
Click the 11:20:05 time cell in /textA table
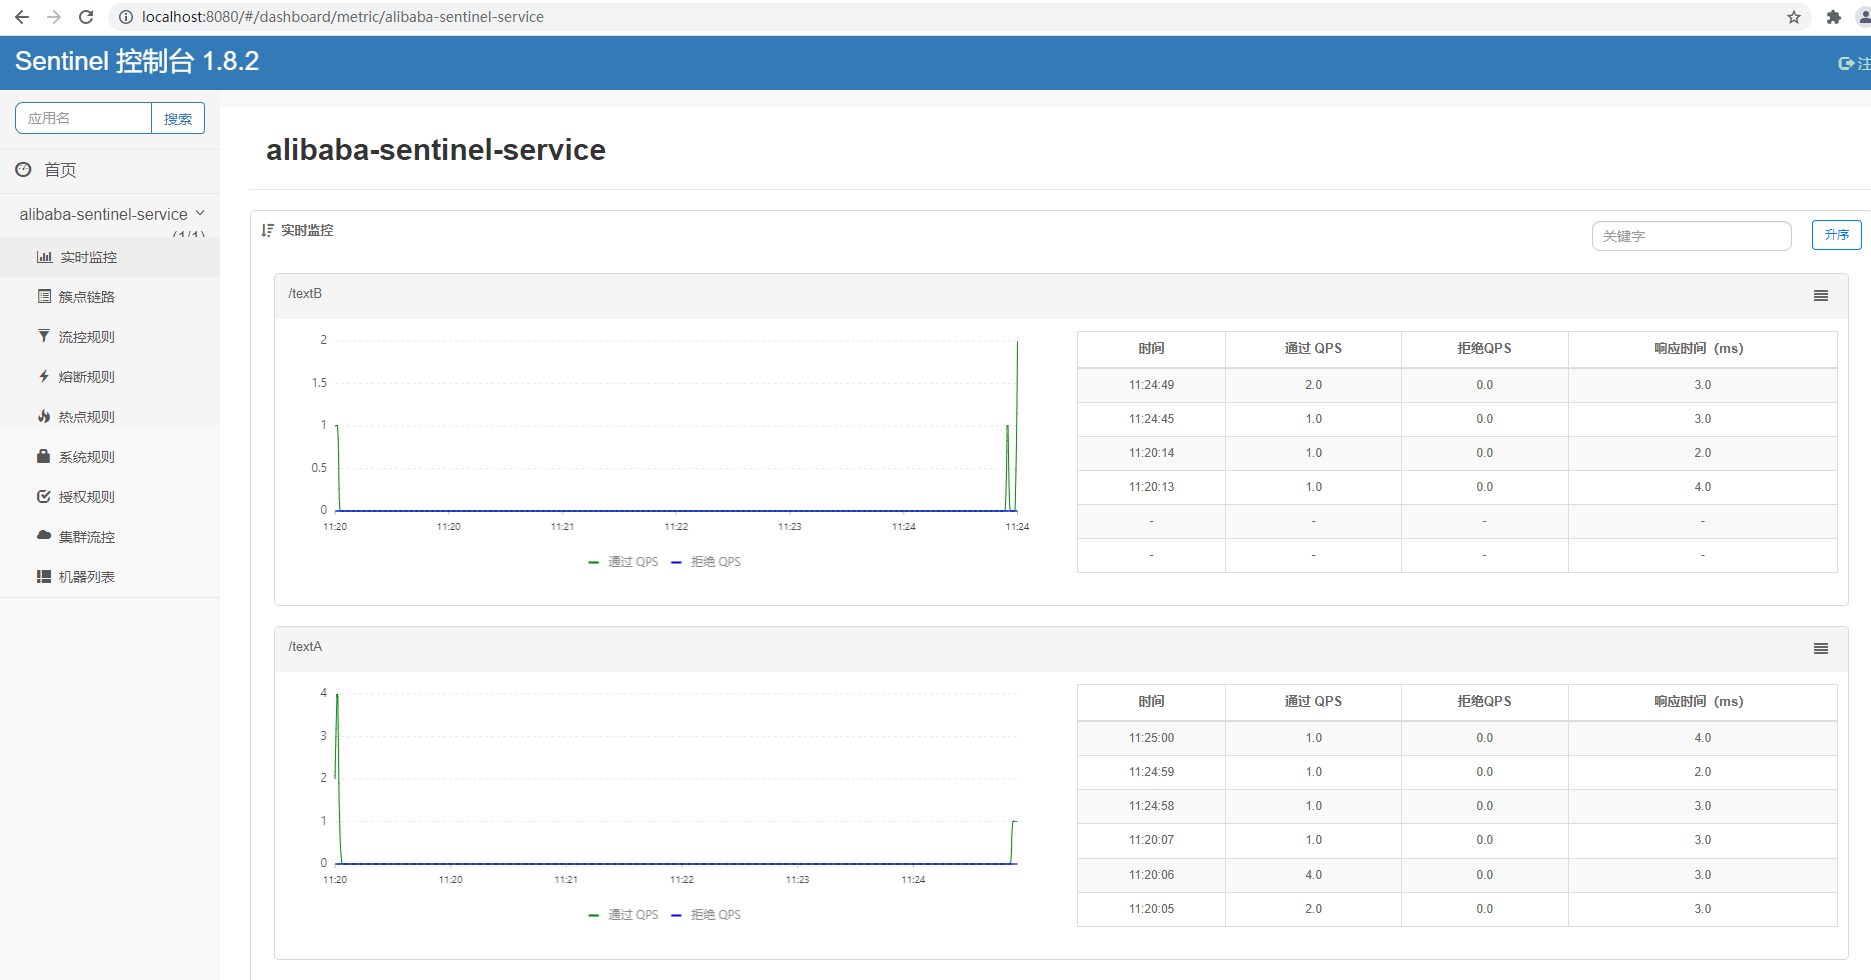click(x=1151, y=909)
